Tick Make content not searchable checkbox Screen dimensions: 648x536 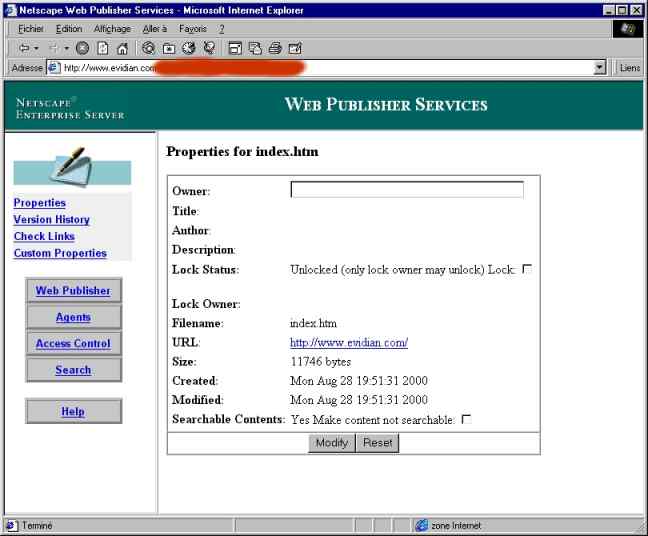click(x=466, y=419)
